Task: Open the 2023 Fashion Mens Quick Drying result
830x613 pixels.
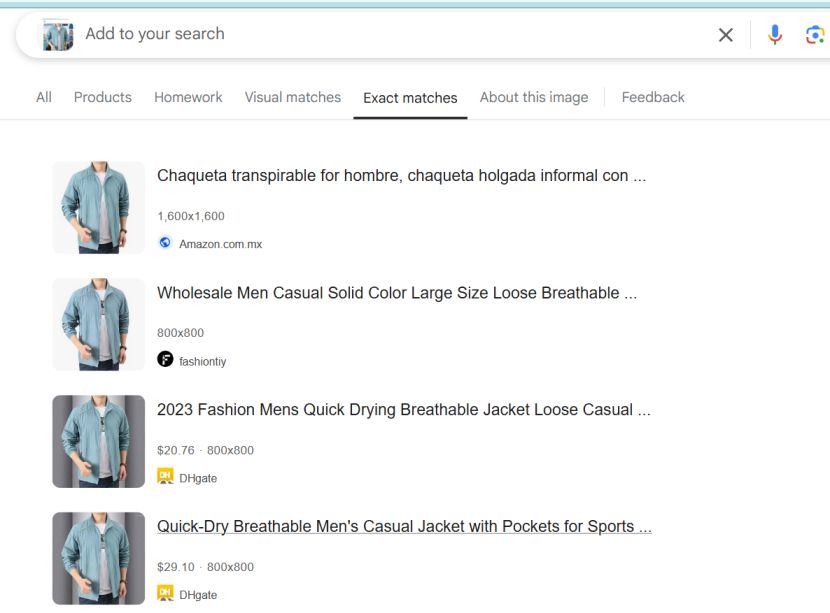Action: [x=403, y=409]
